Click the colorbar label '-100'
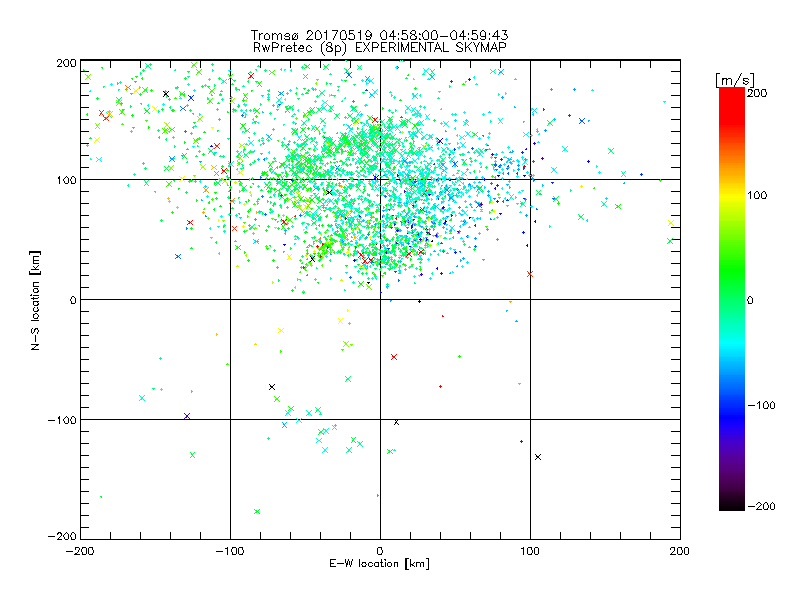Viewport: 800px width, 600px height. point(761,405)
